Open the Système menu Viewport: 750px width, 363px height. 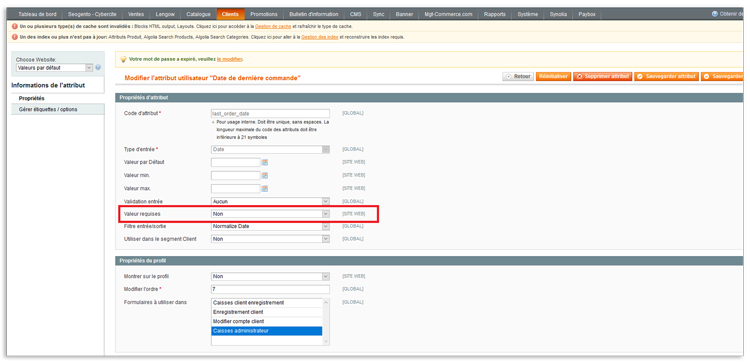[528, 14]
